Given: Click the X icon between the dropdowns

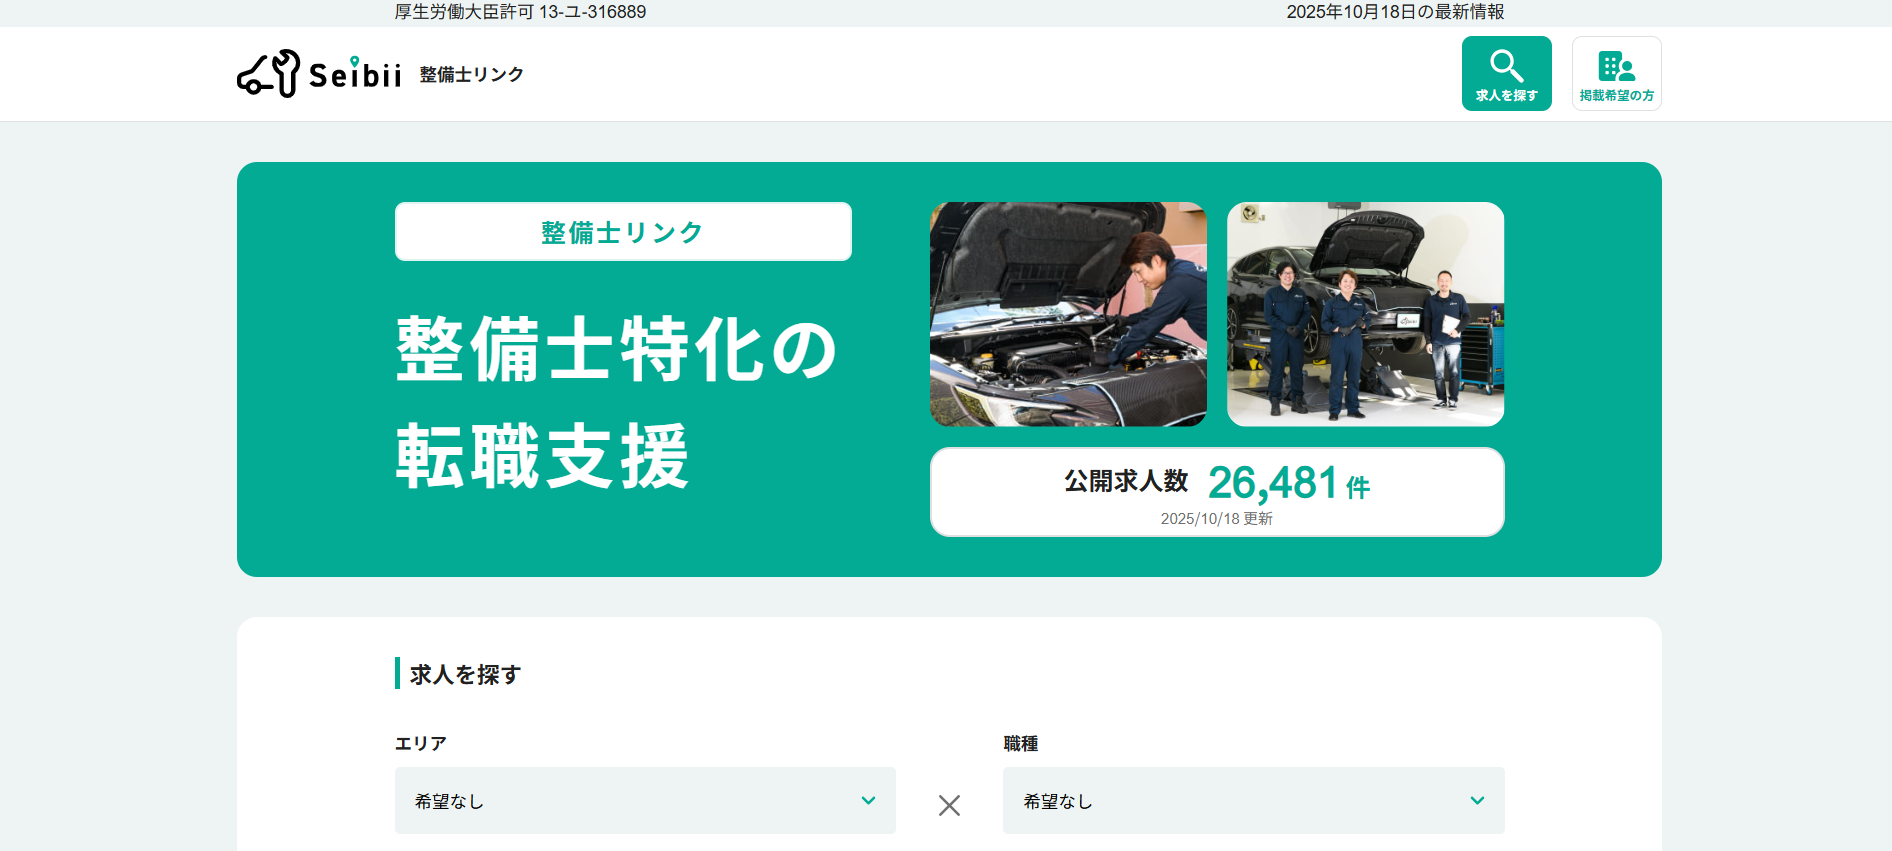Looking at the screenshot, I should 949,805.
